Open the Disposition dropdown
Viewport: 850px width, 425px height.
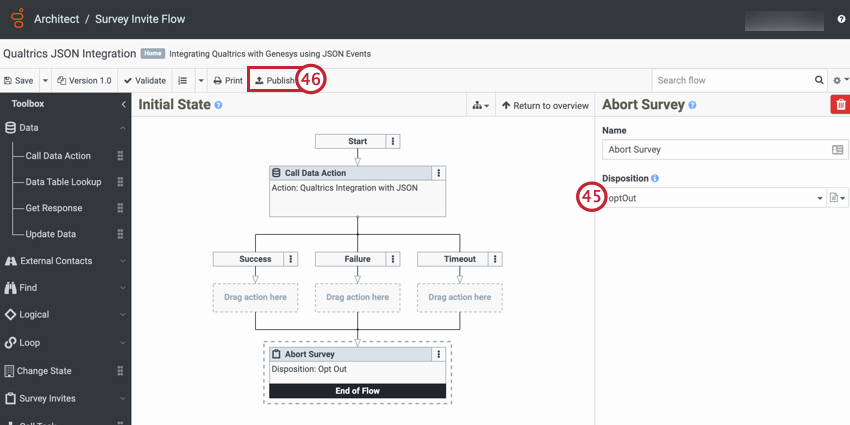820,198
